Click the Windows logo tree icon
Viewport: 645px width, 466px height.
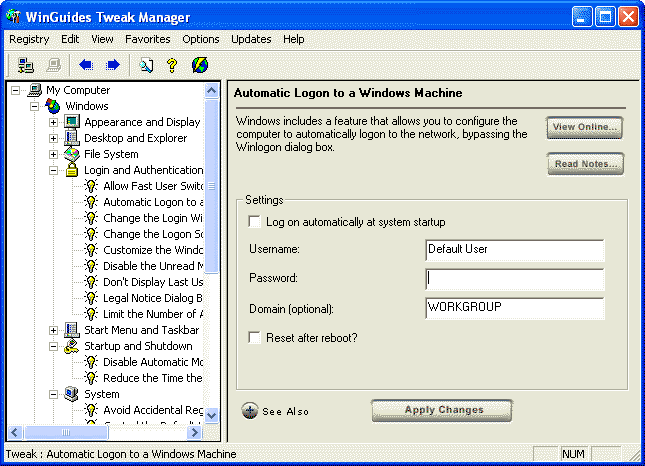[53, 106]
